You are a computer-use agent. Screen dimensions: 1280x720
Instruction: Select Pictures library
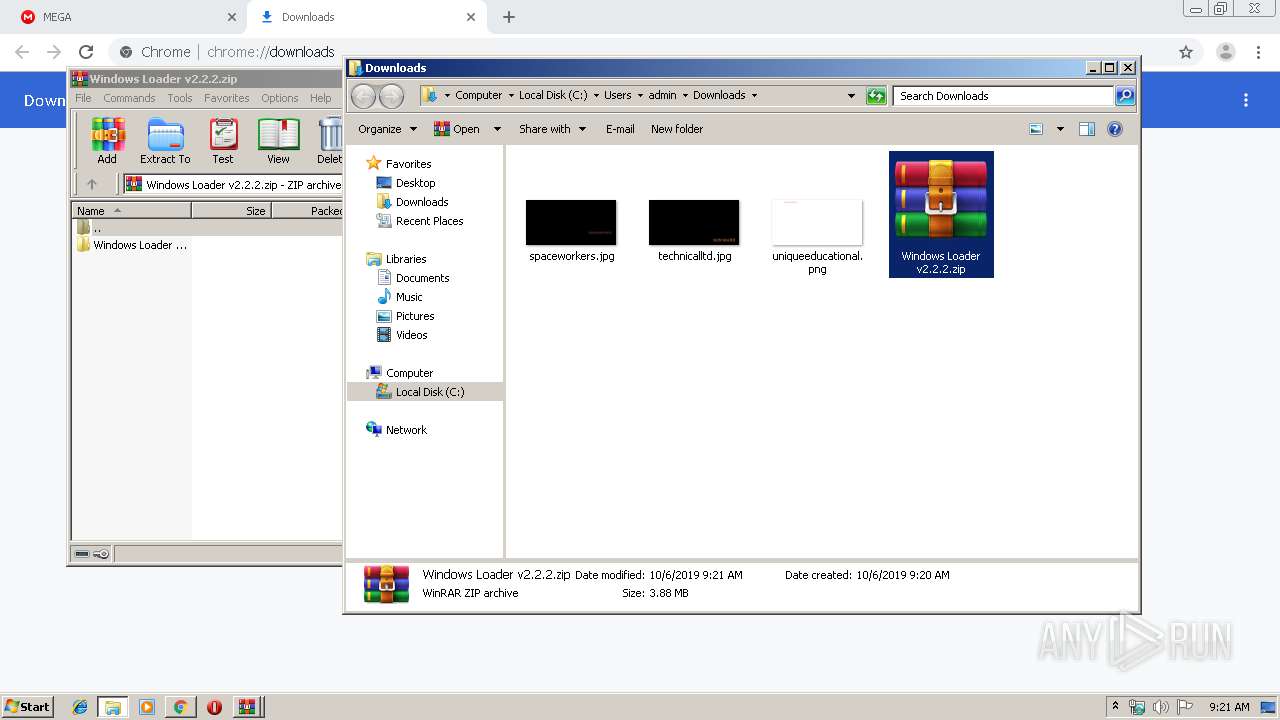pyautogui.click(x=405, y=316)
